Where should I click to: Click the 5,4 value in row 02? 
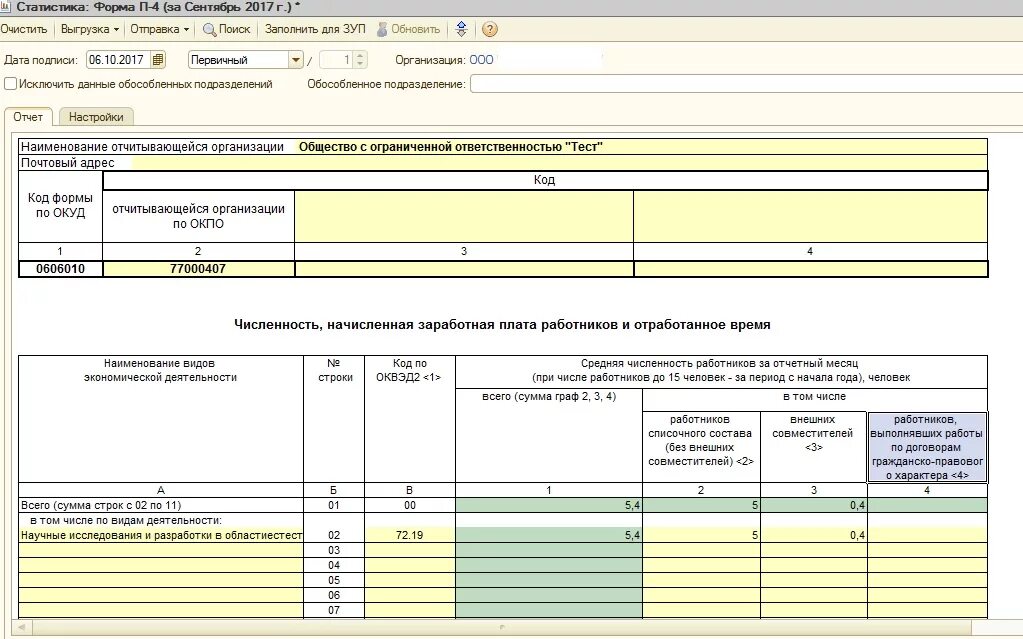(x=549, y=535)
